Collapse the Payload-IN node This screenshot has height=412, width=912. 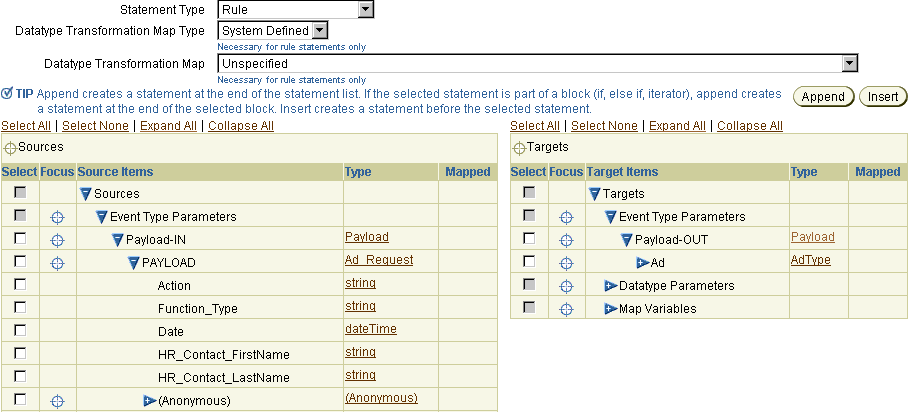click(x=118, y=240)
